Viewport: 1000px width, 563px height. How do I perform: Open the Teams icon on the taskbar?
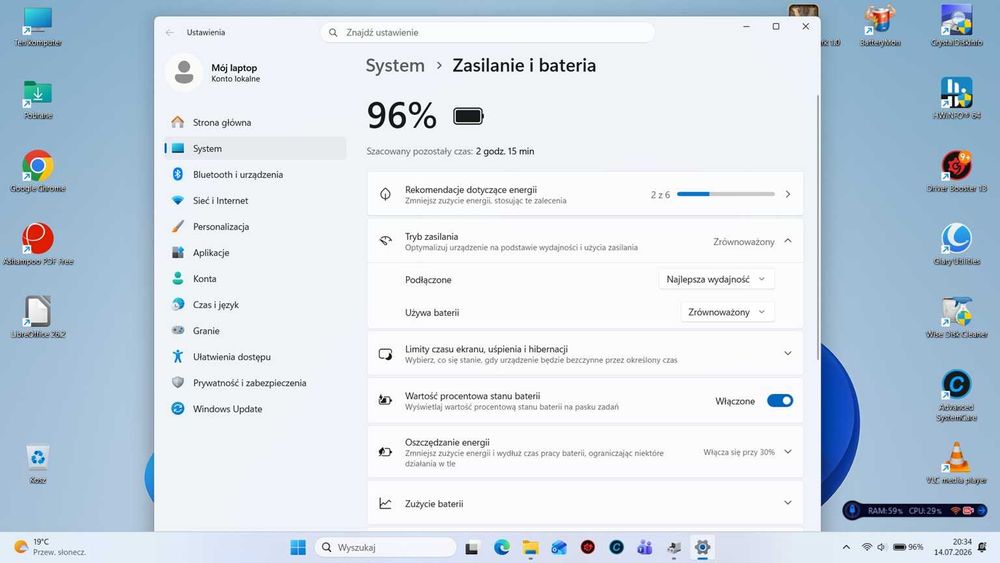tap(645, 547)
